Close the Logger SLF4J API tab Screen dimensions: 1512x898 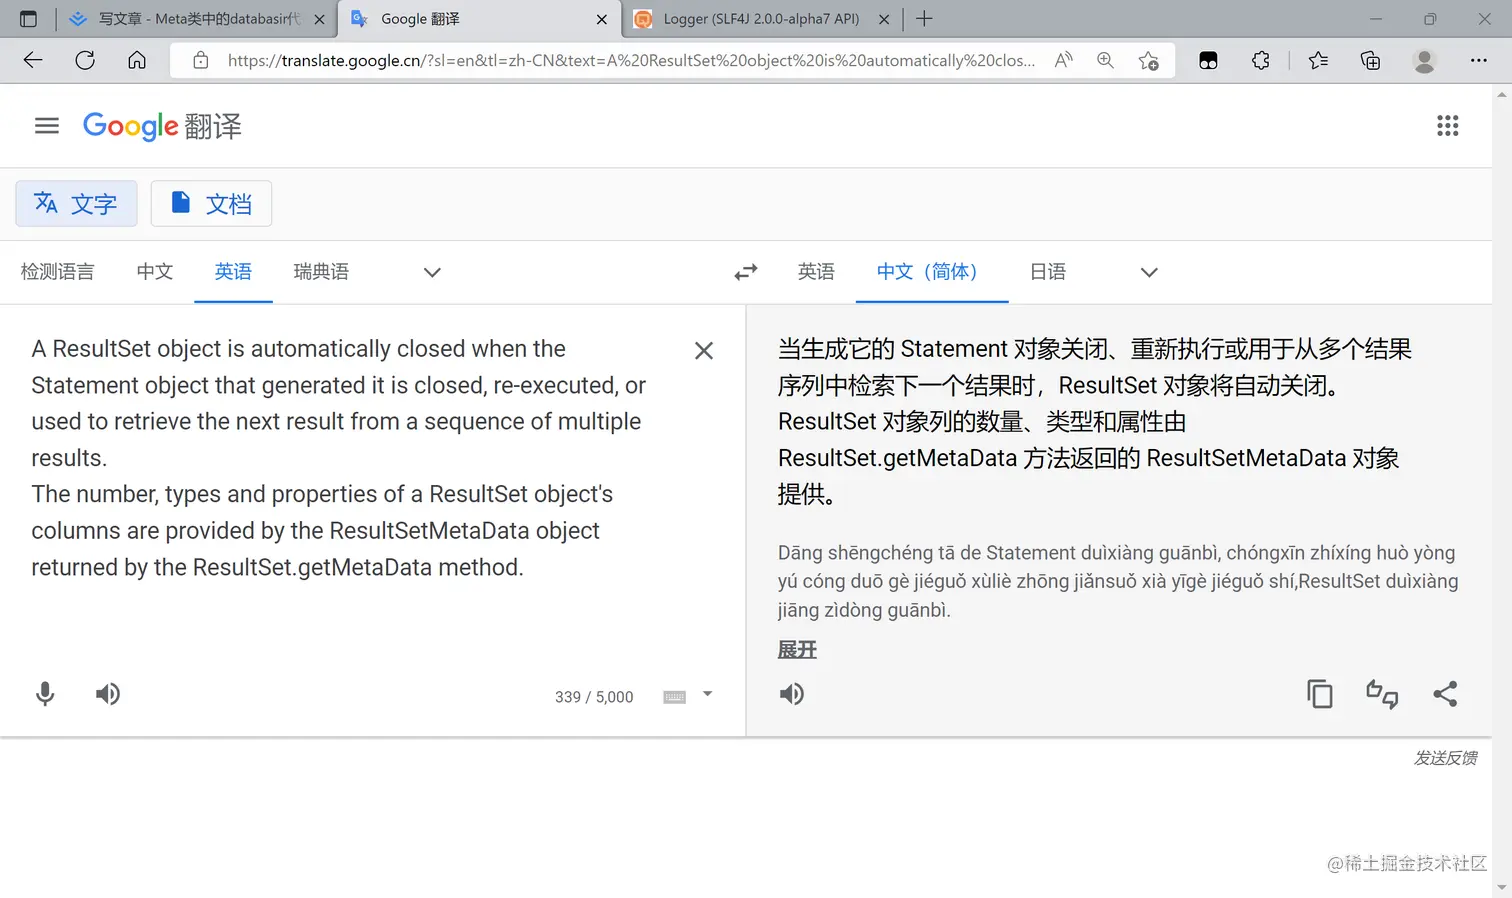[x=884, y=18]
